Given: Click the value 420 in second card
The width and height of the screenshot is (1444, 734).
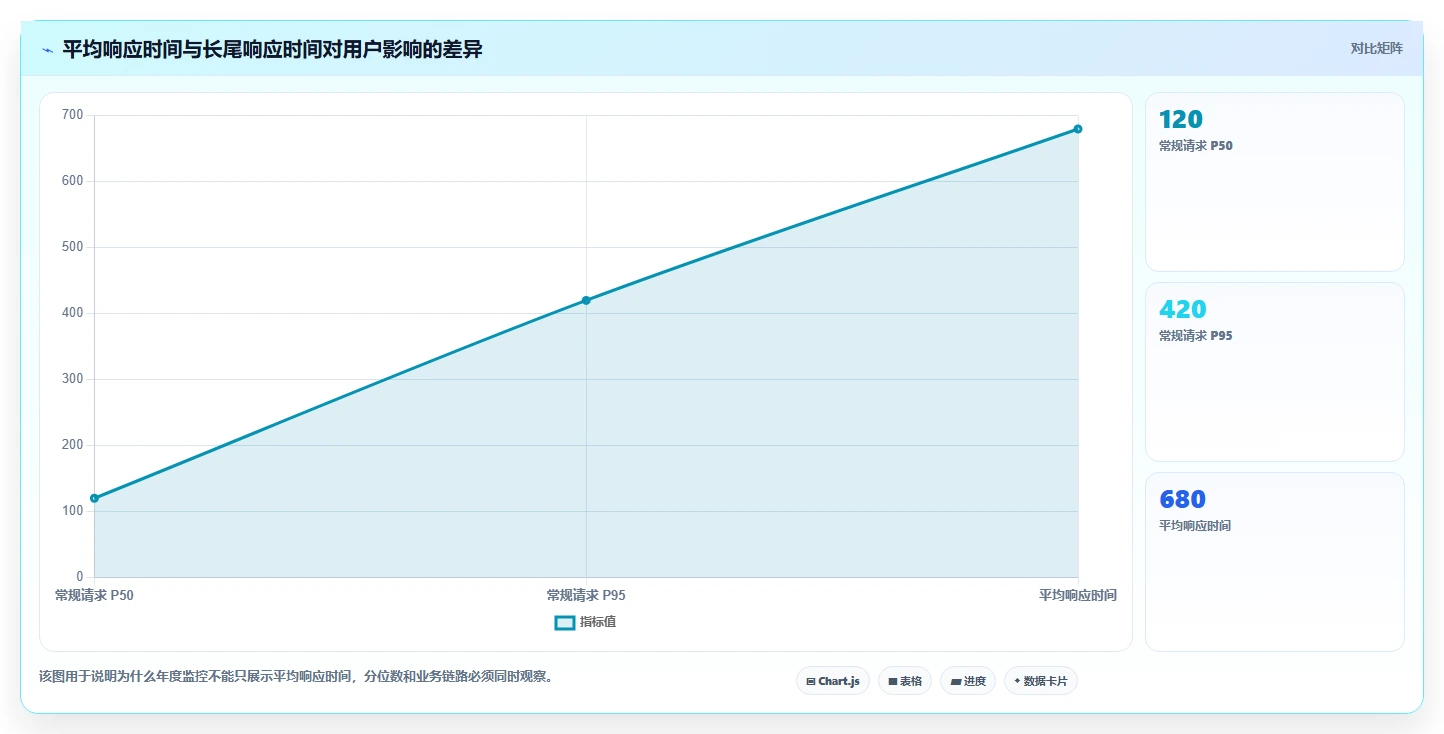Looking at the screenshot, I should [x=1183, y=309].
